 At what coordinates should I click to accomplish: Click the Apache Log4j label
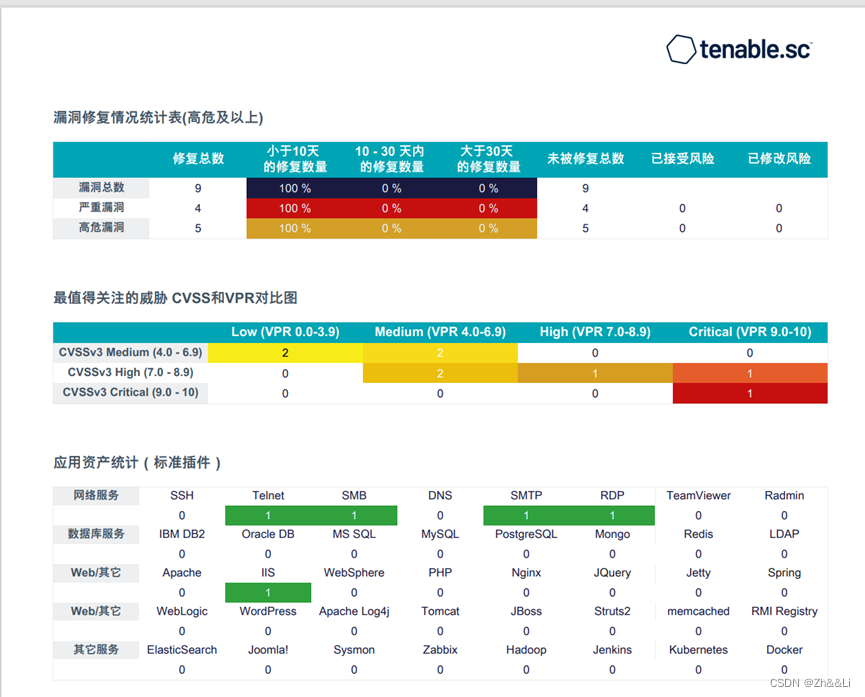click(x=354, y=611)
